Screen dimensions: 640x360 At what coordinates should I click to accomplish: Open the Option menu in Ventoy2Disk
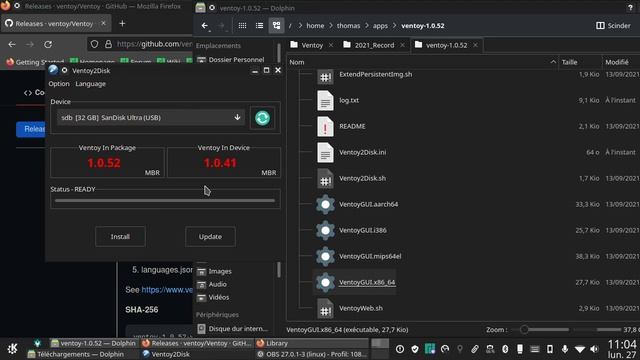click(59, 84)
